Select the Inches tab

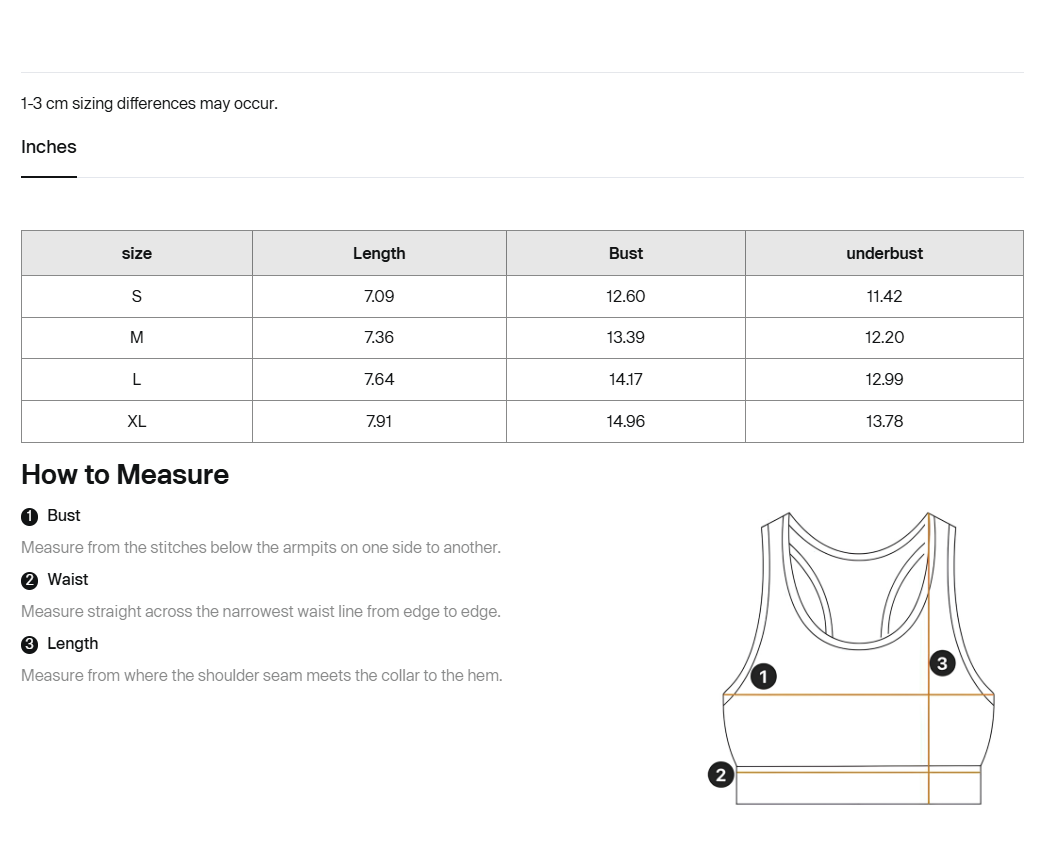click(x=49, y=147)
